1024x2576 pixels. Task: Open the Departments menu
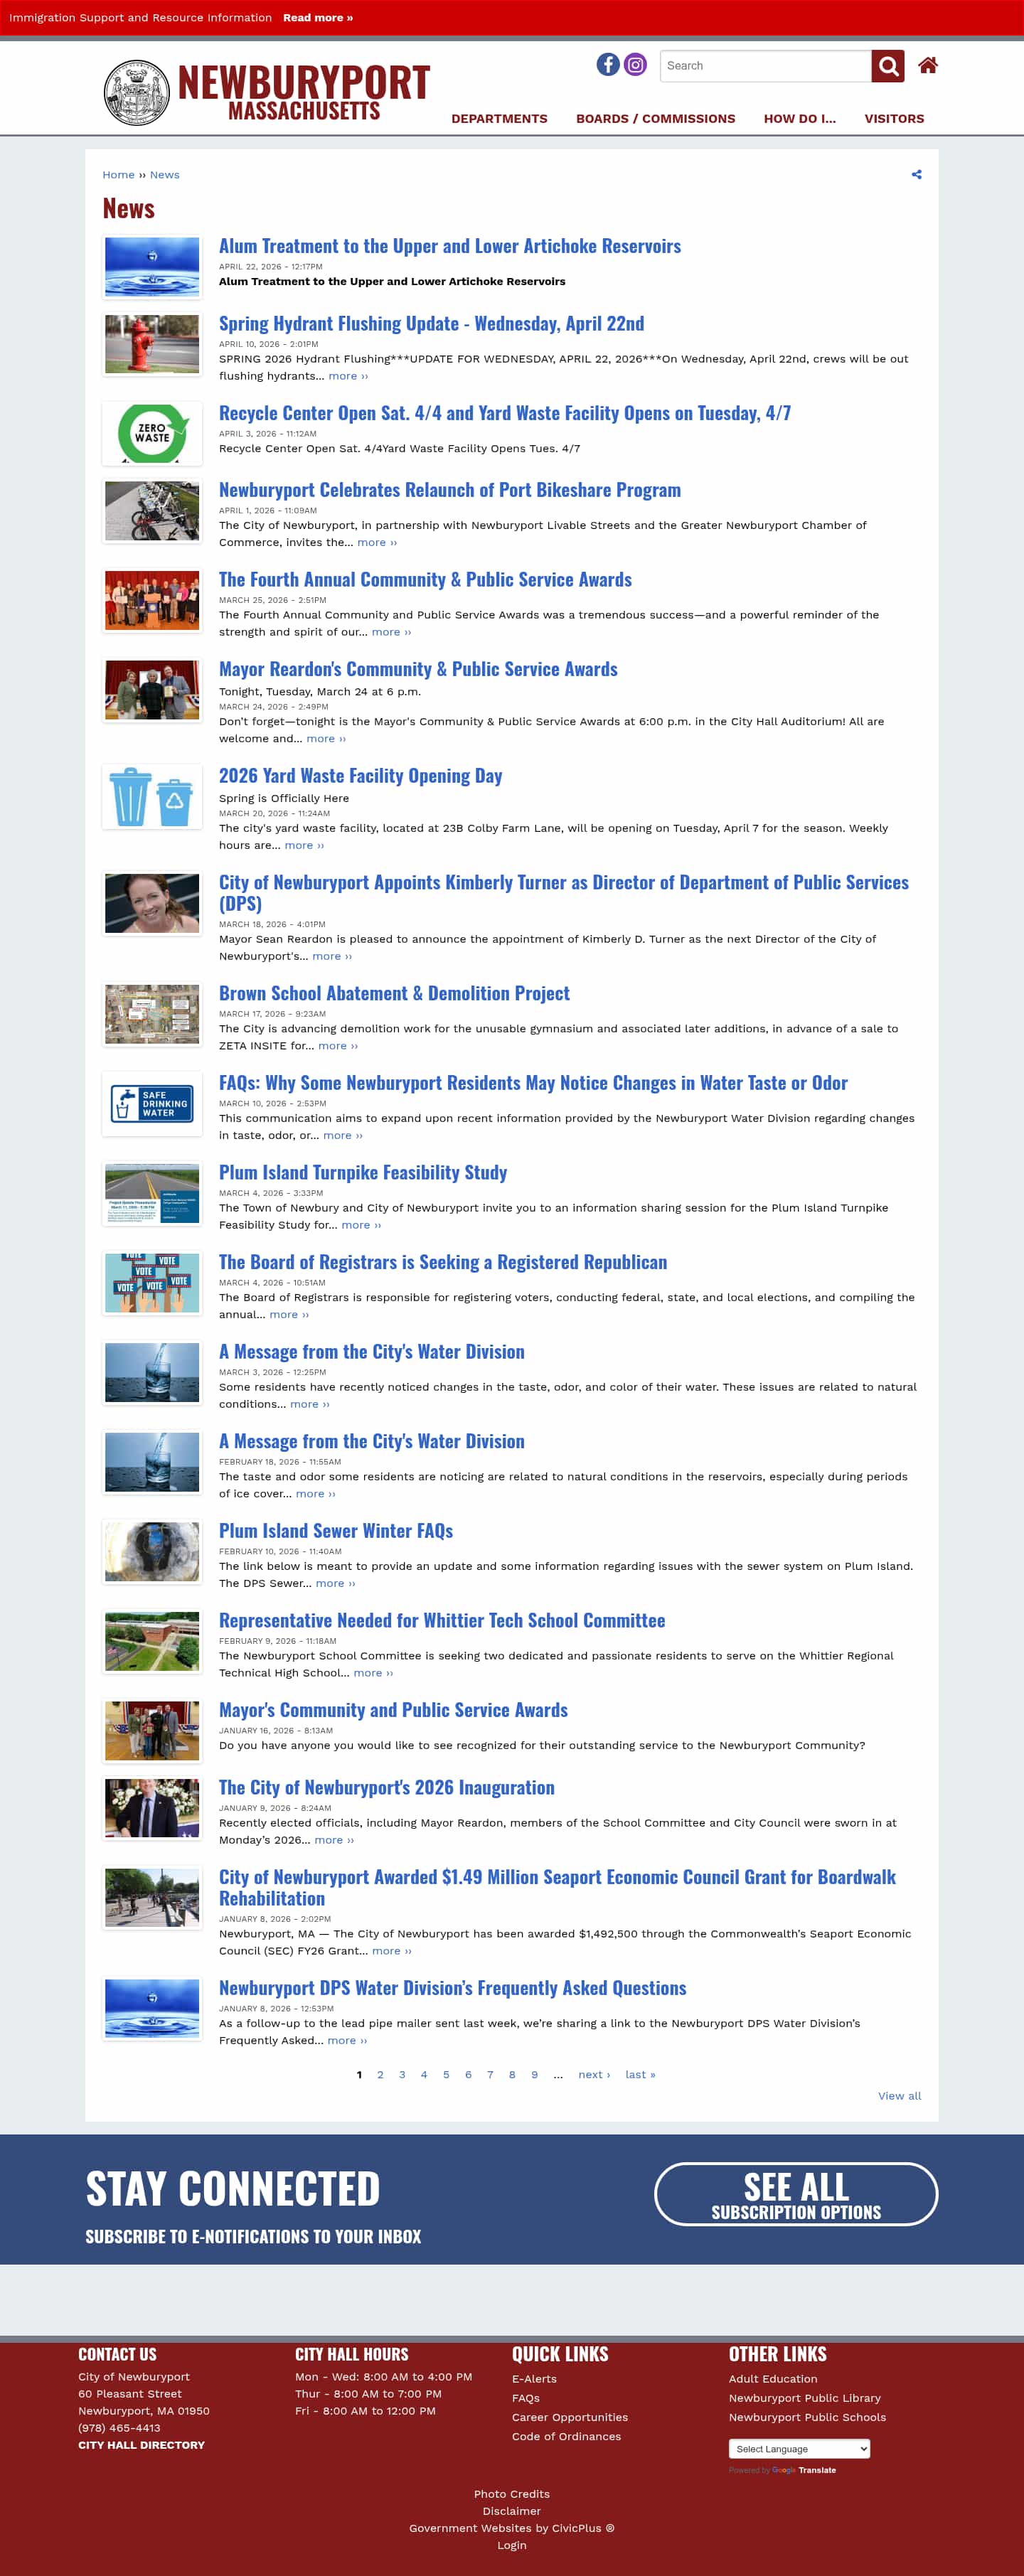[499, 119]
